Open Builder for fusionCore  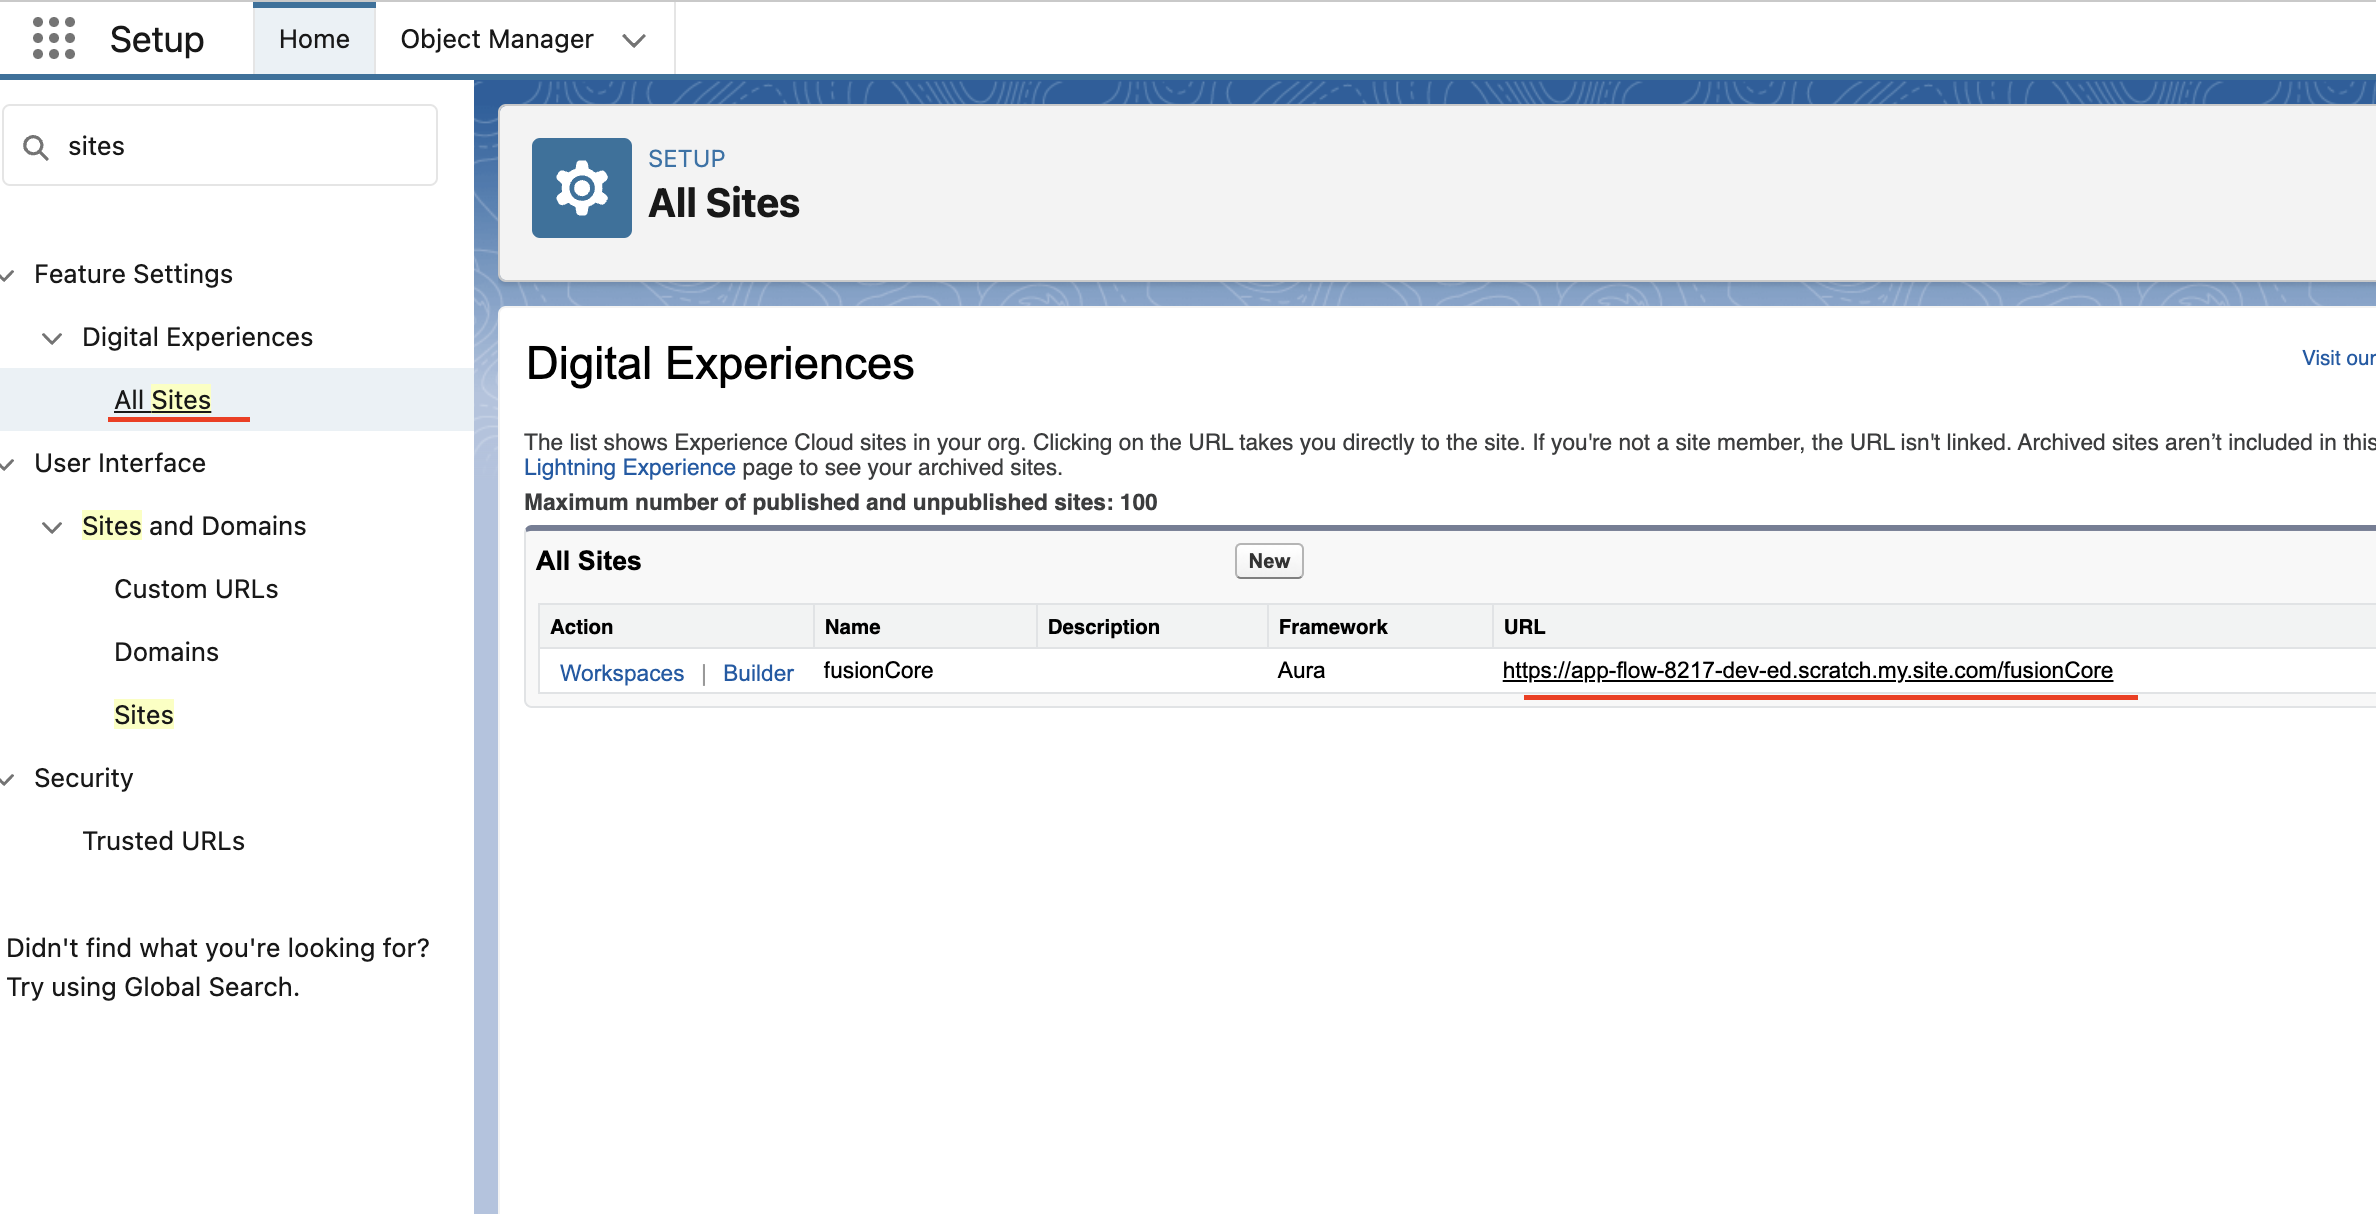758,673
